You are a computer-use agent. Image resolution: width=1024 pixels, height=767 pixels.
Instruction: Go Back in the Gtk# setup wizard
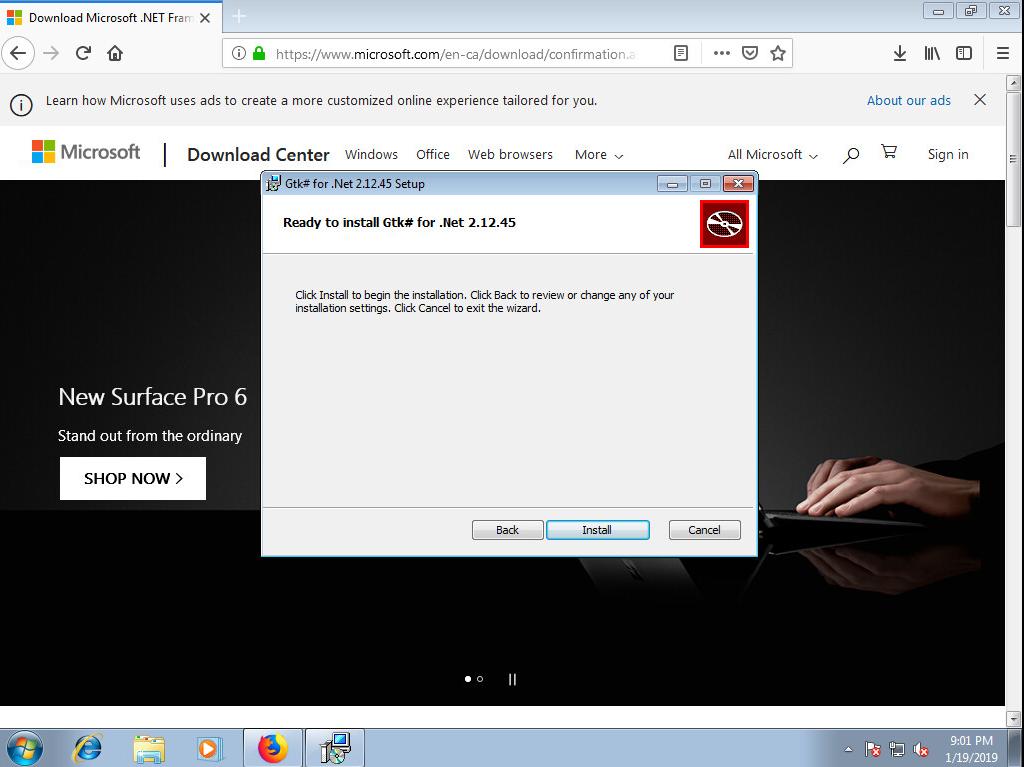[x=507, y=530]
